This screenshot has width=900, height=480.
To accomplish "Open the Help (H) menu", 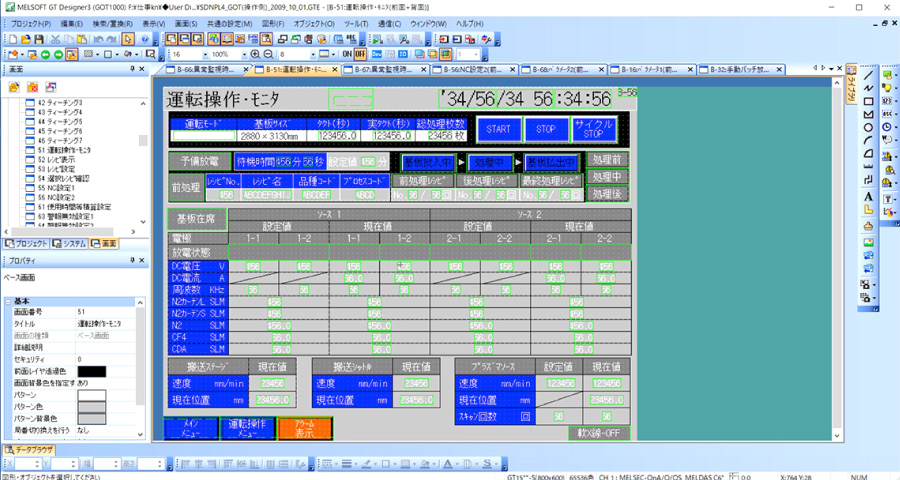I will click(470, 24).
